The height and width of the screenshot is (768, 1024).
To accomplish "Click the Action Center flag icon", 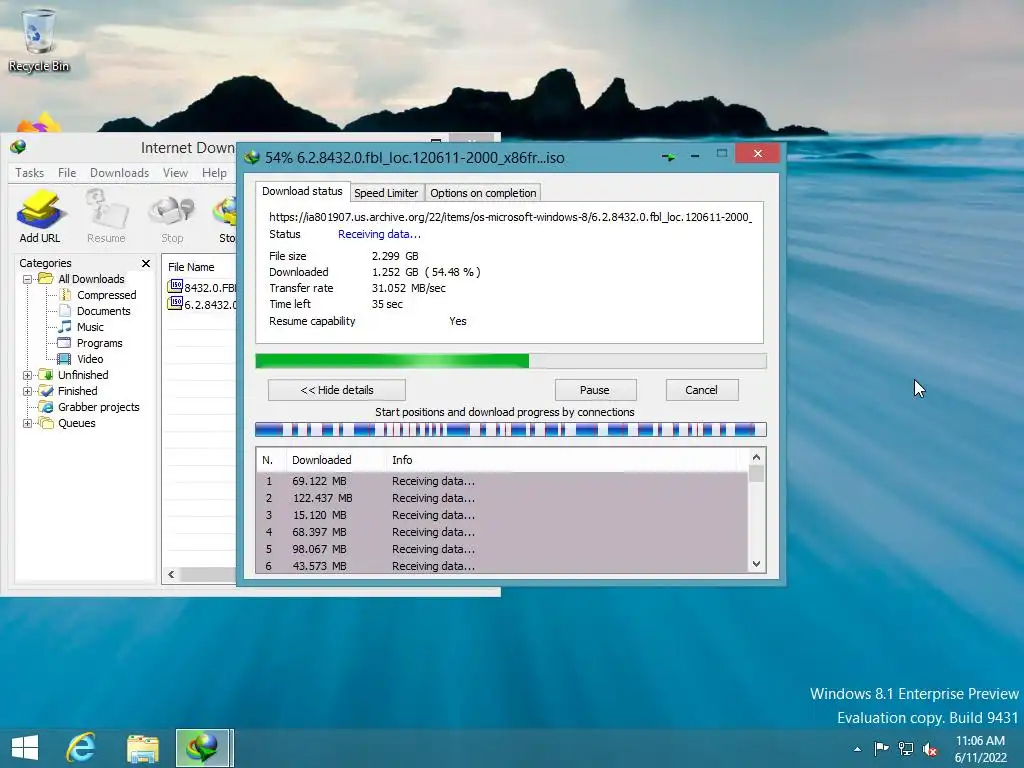I will pos(881,748).
